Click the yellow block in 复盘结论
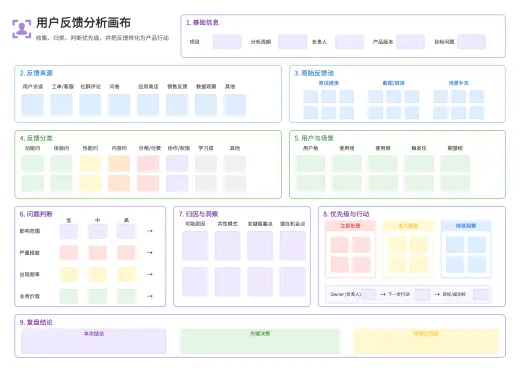The image size is (520, 372). coord(426,341)
